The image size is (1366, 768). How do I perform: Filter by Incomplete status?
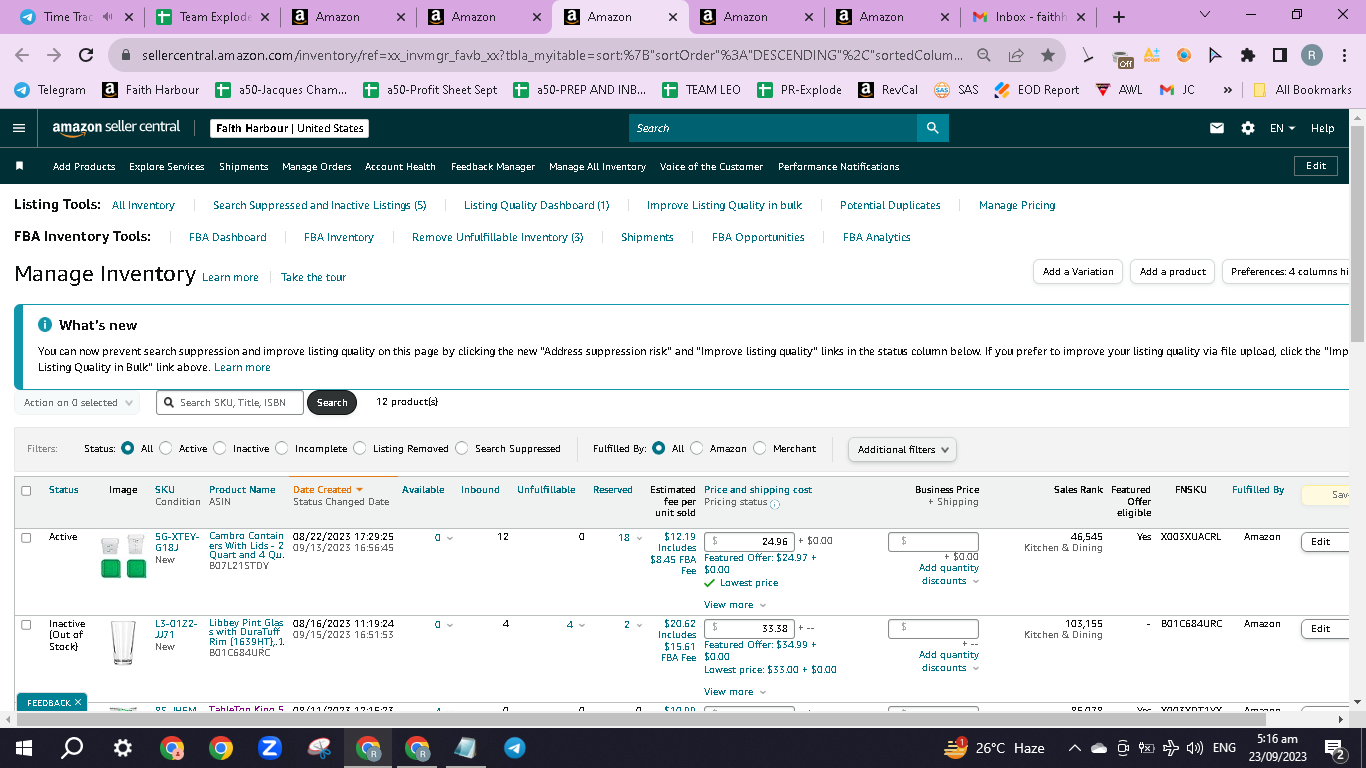[x=282, y=448]
